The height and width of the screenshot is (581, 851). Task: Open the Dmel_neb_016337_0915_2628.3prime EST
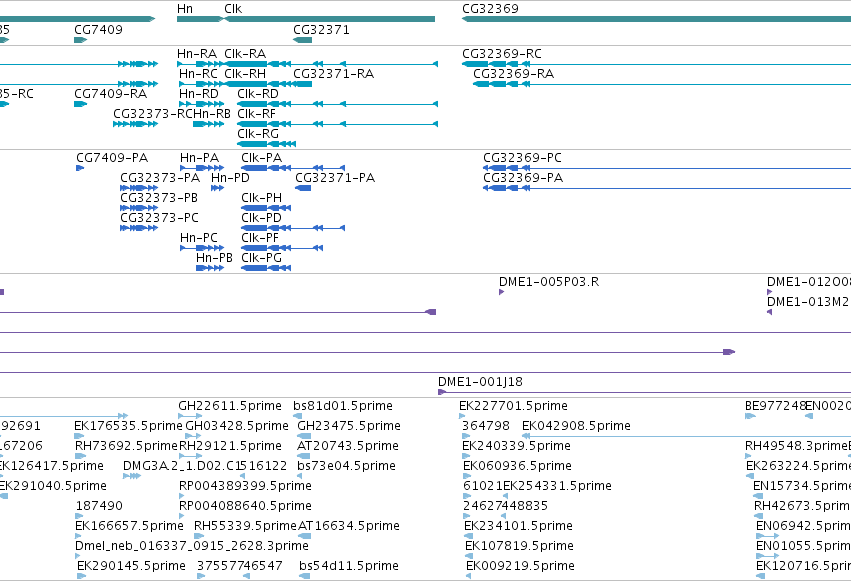(192, 546)
